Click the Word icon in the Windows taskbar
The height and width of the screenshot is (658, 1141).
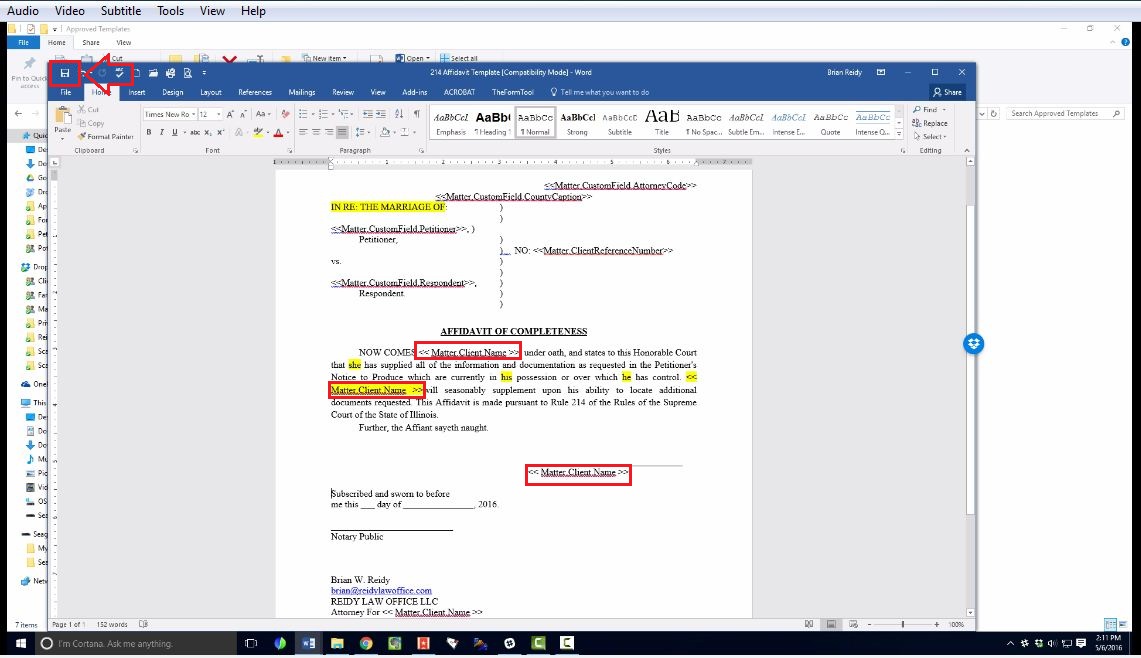click(309, 643)
